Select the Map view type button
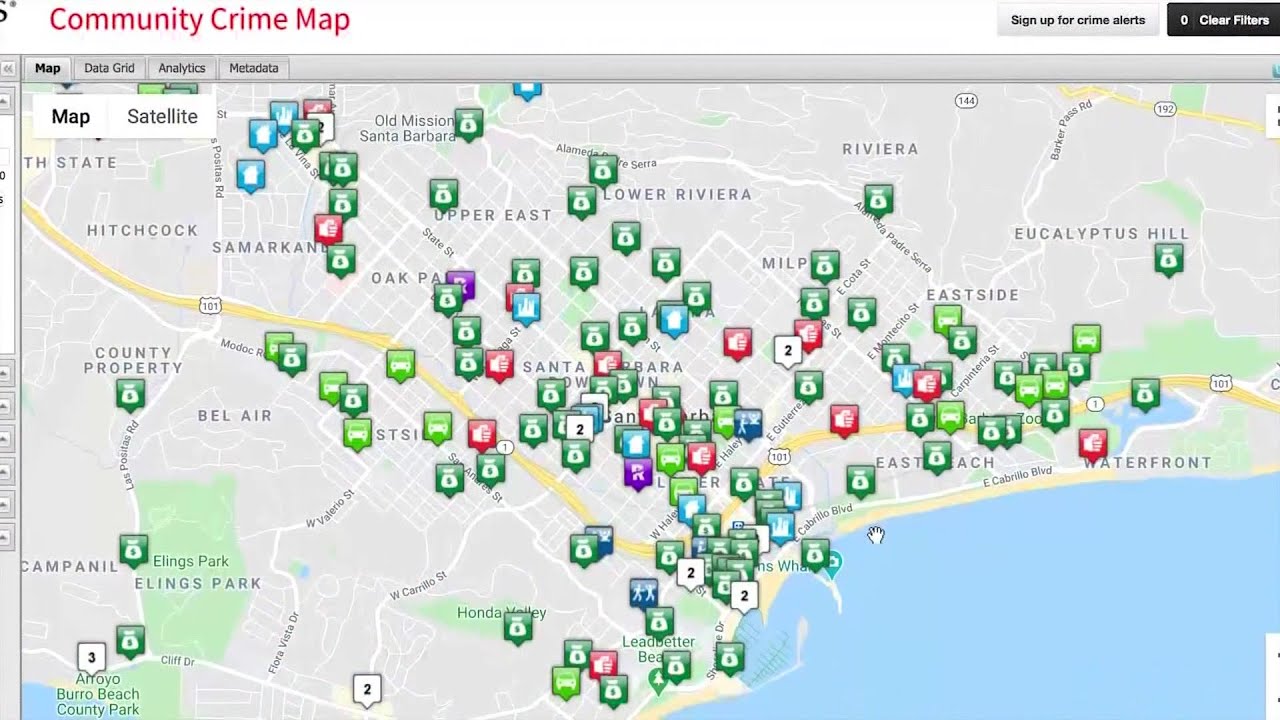This screenshot has width=1280, height=720. (x=71, y=116)
